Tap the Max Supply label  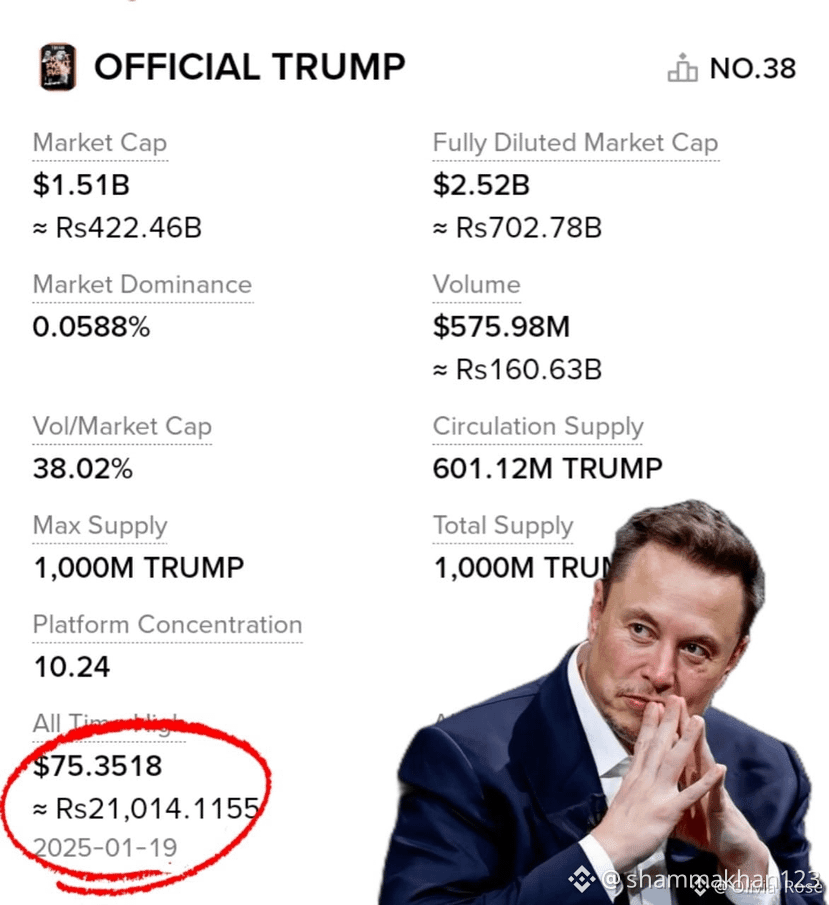pyautogui.click(x=100, y=526)
